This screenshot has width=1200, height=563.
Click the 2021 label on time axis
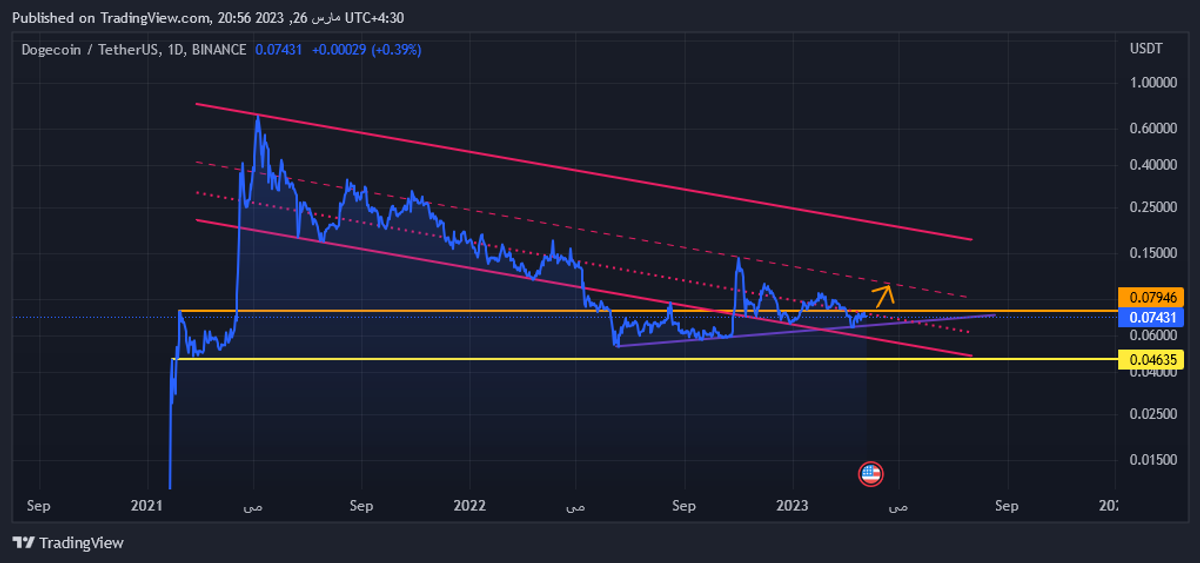[x=147, y=505]
